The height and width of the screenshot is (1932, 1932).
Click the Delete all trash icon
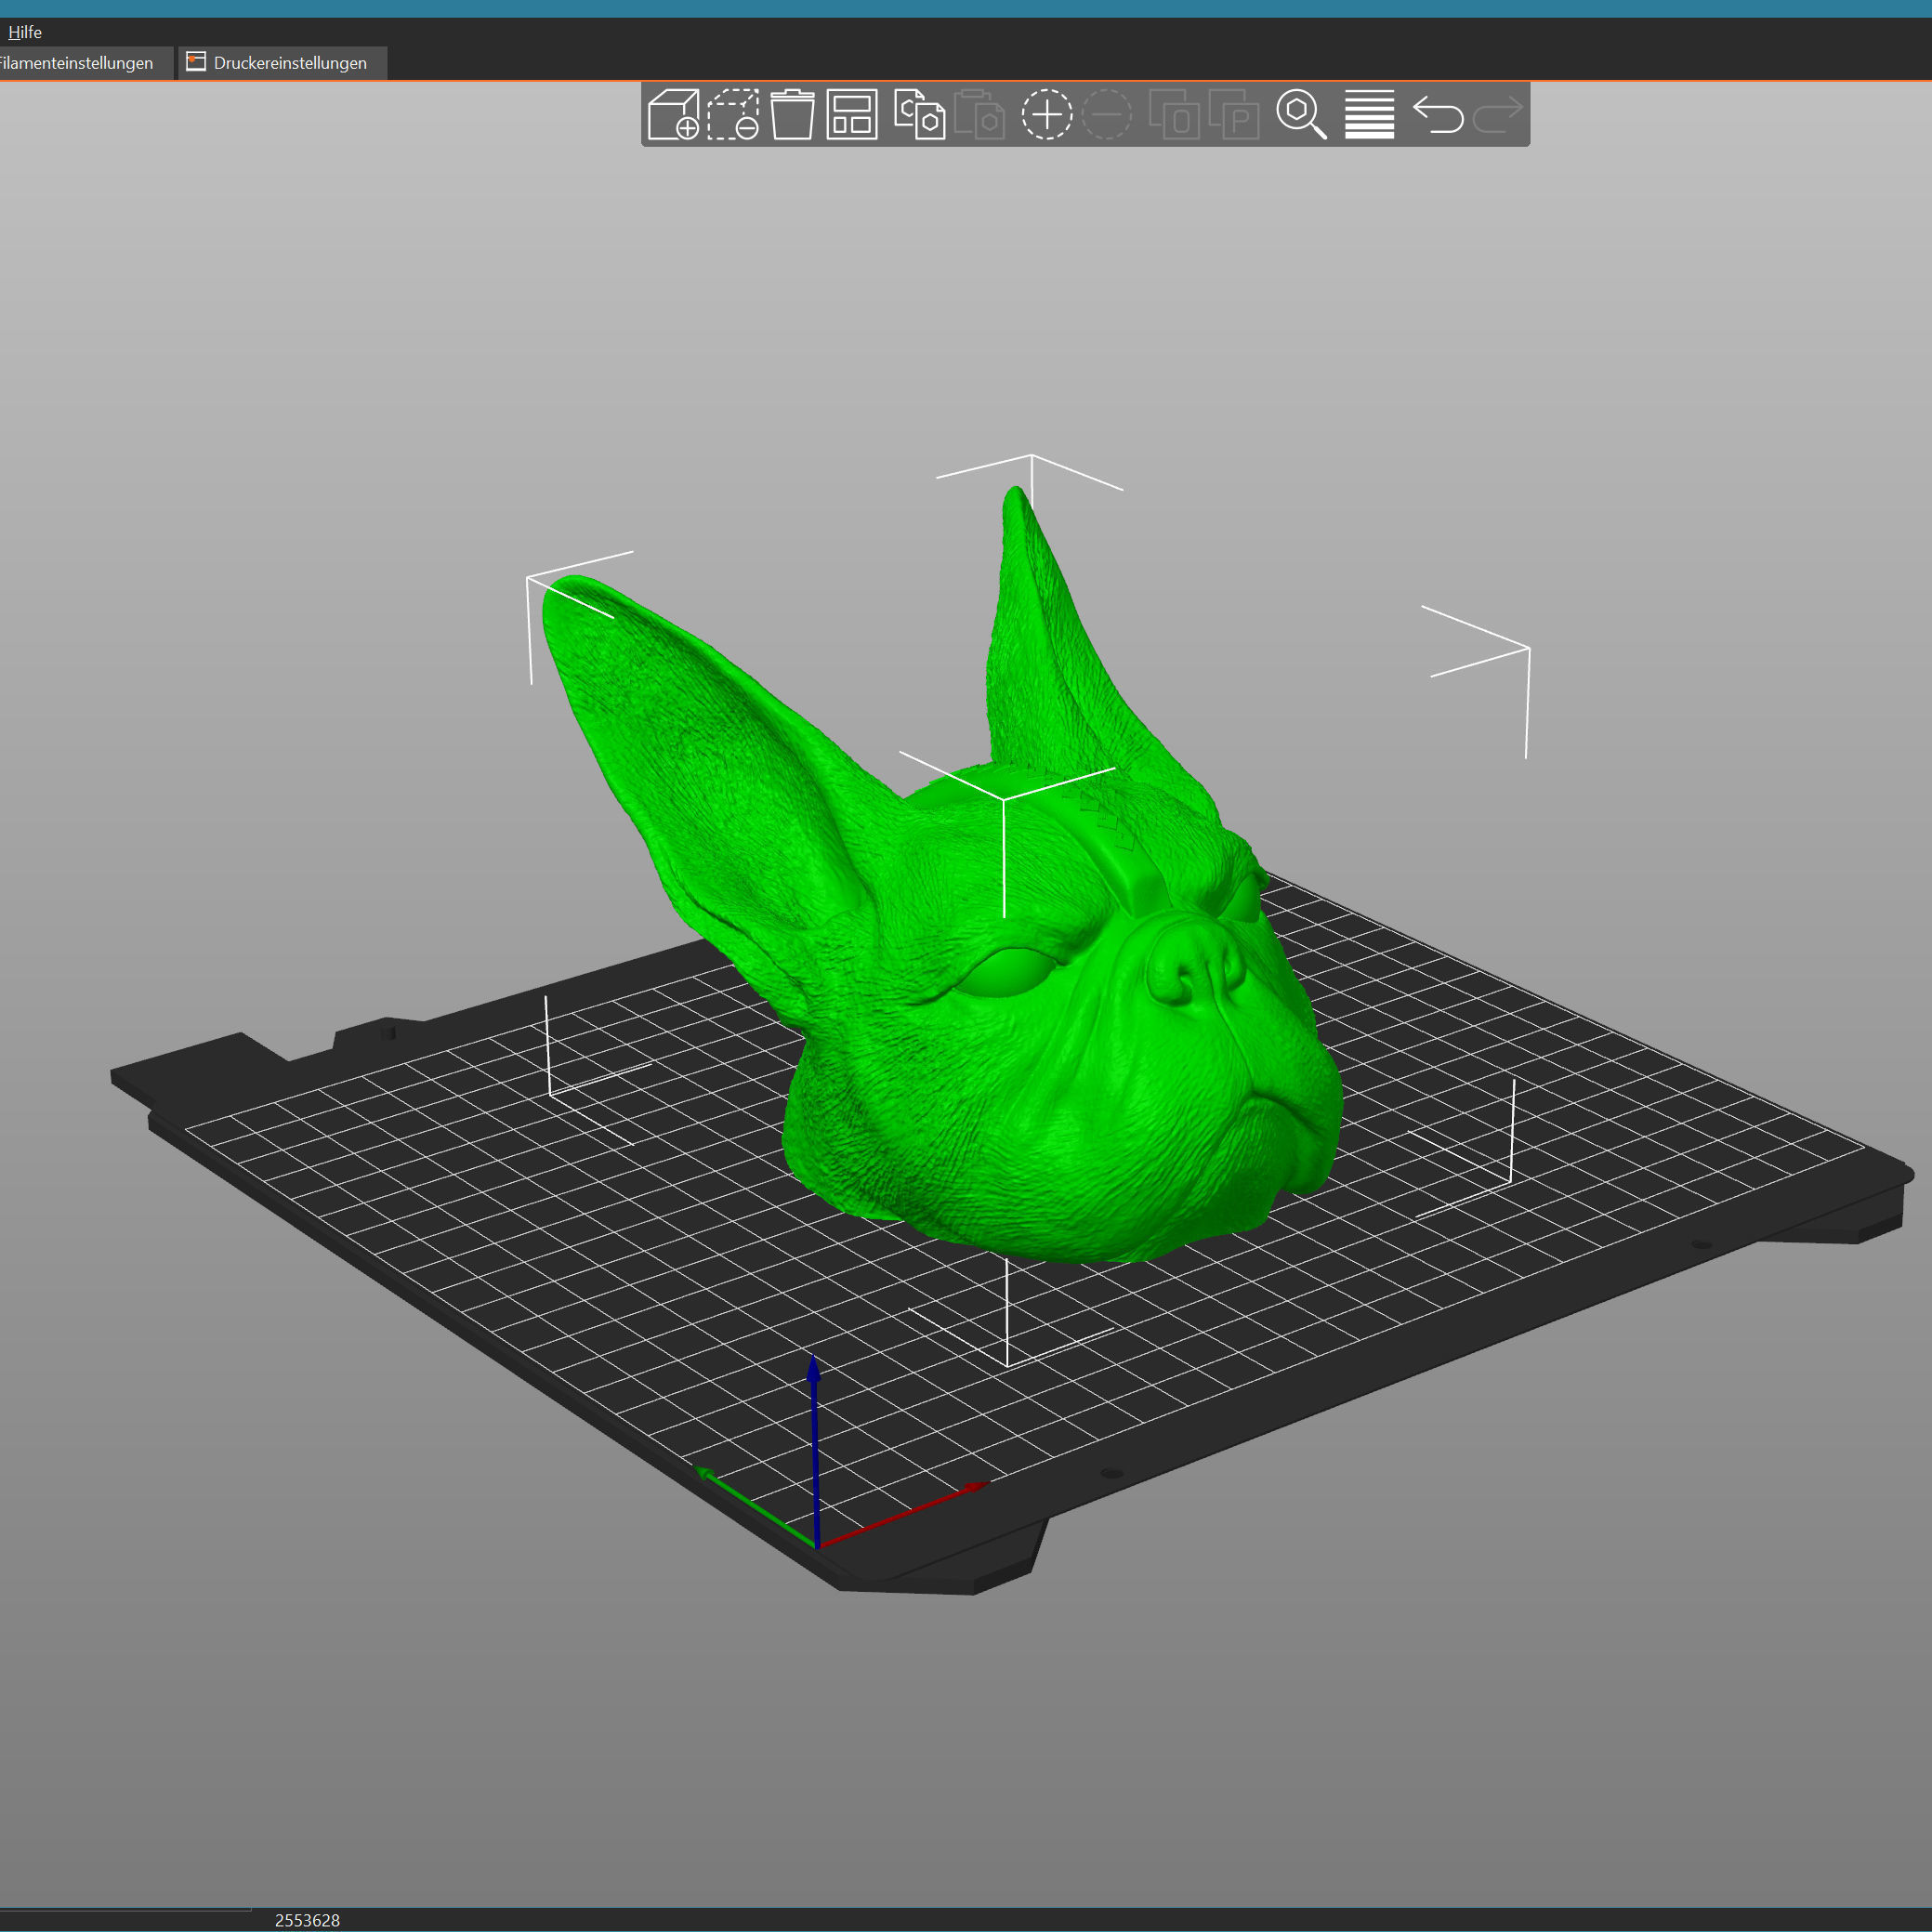pyautogui.click(x=792, y=114)
